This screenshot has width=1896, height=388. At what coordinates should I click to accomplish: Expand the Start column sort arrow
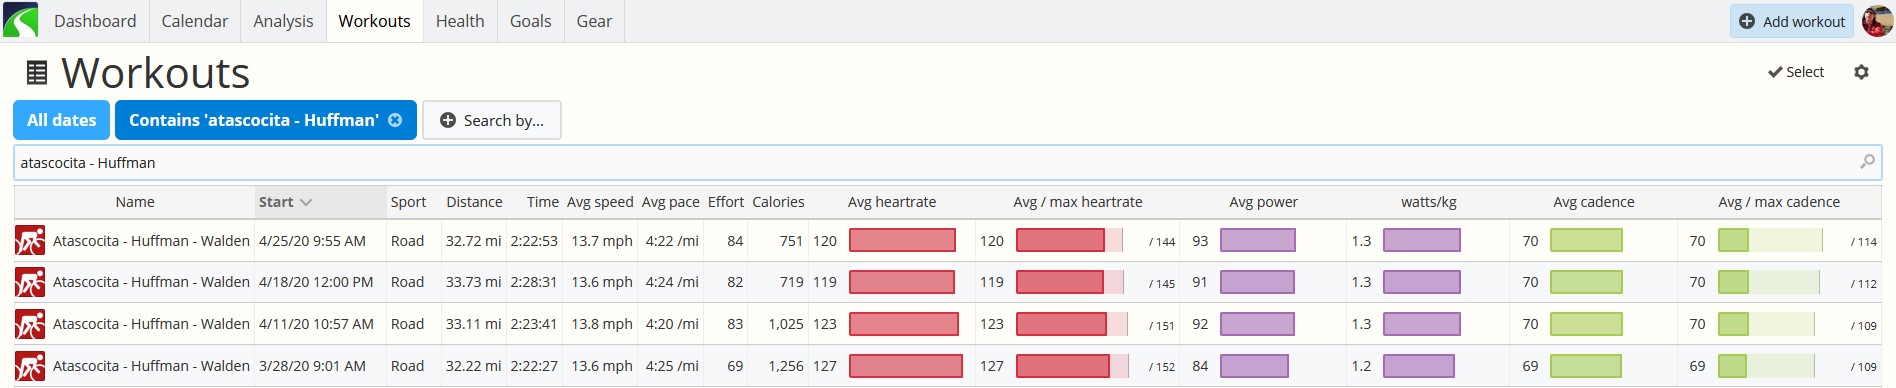tap(306, 202)
